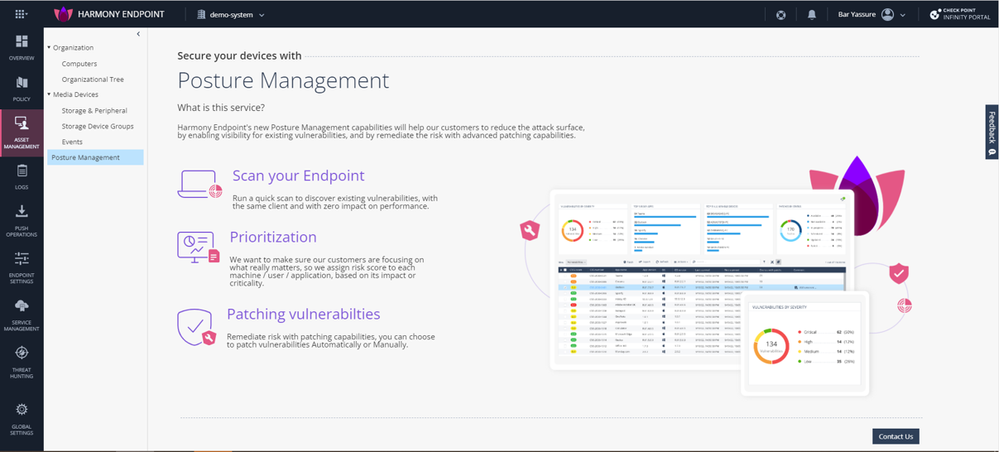The image size is (999, 452).
Task: Collapse the navigation panel with the arrow
Action: (138, 35)
